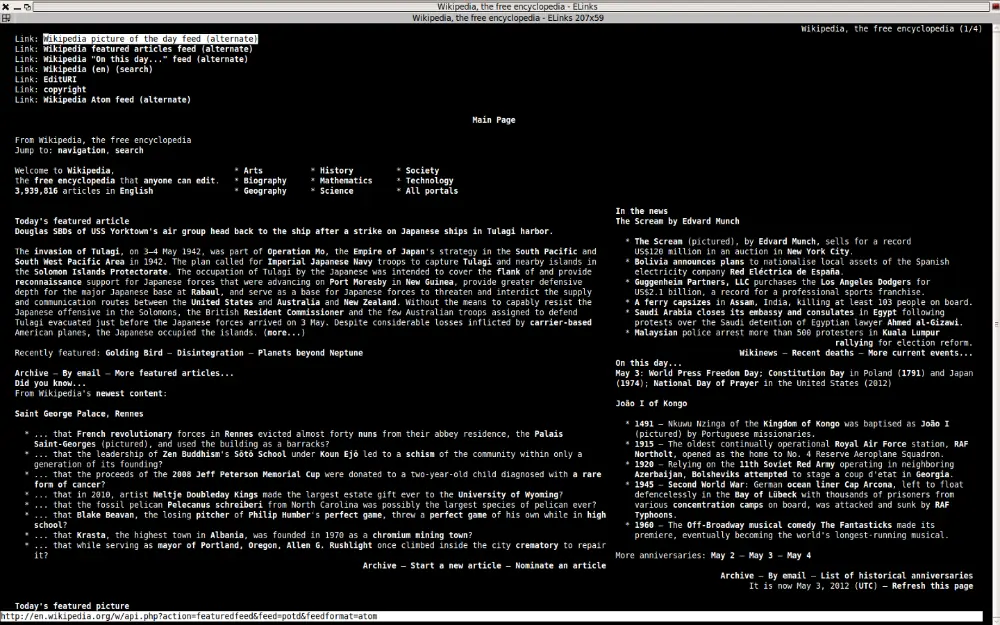This screenshot has width=1000, height=625.
Task: Click the window menu icon in the title bar
Action: pos(27,6)
